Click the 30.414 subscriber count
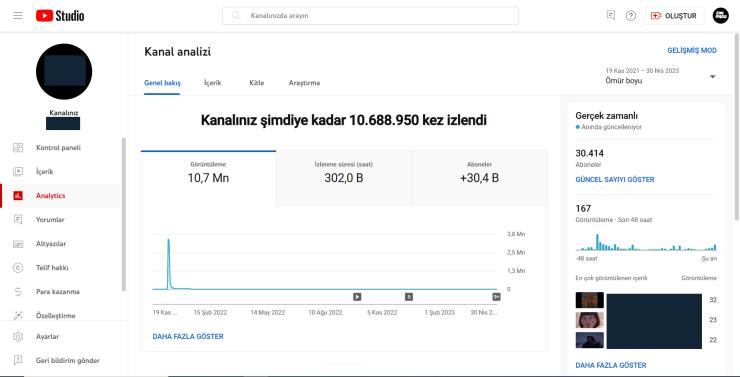Viewport: 740px width, 377px height. [x=589, y=153]
